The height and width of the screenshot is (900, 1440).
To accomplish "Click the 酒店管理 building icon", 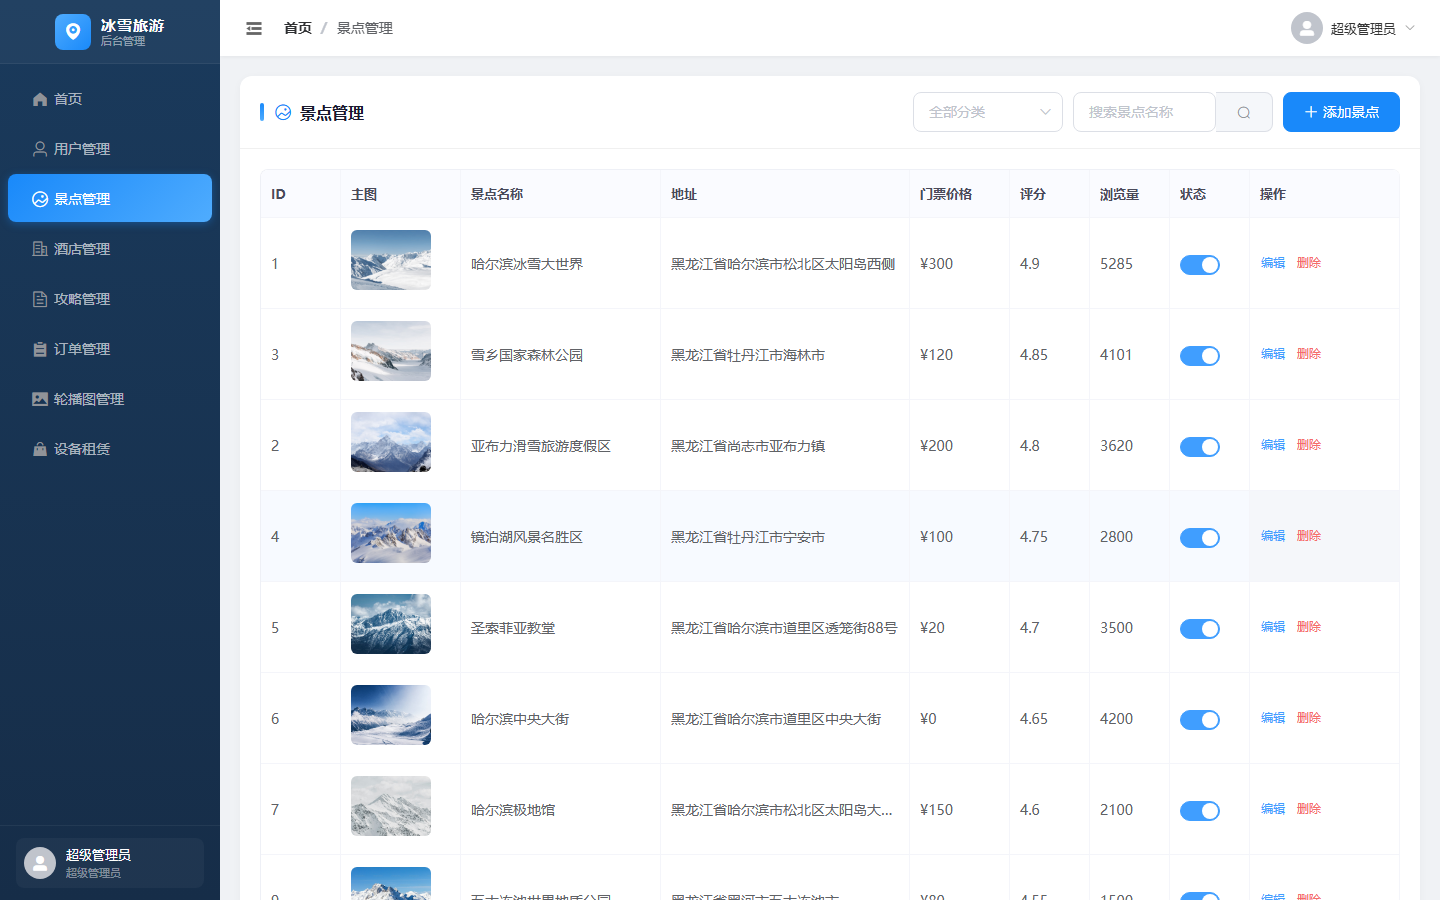I will (x=40, y=249).
